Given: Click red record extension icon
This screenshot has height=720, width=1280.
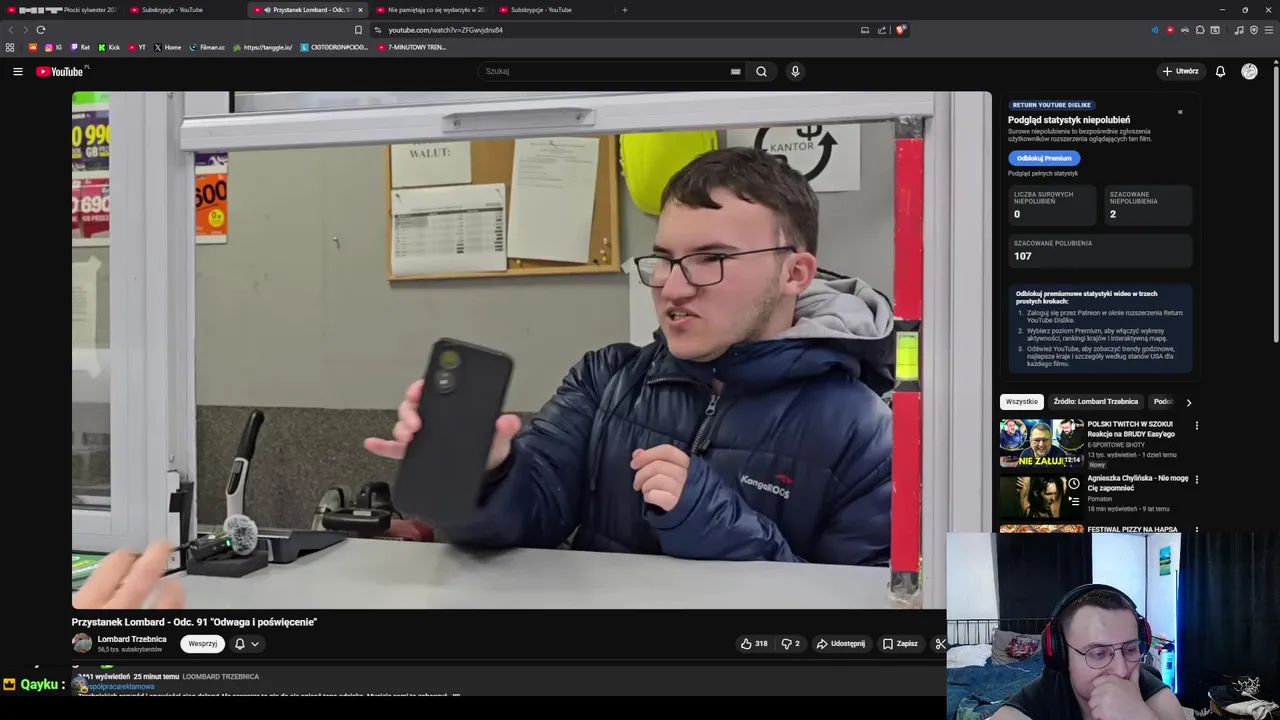Looking at the screenshot, I should click(1170, 30).
